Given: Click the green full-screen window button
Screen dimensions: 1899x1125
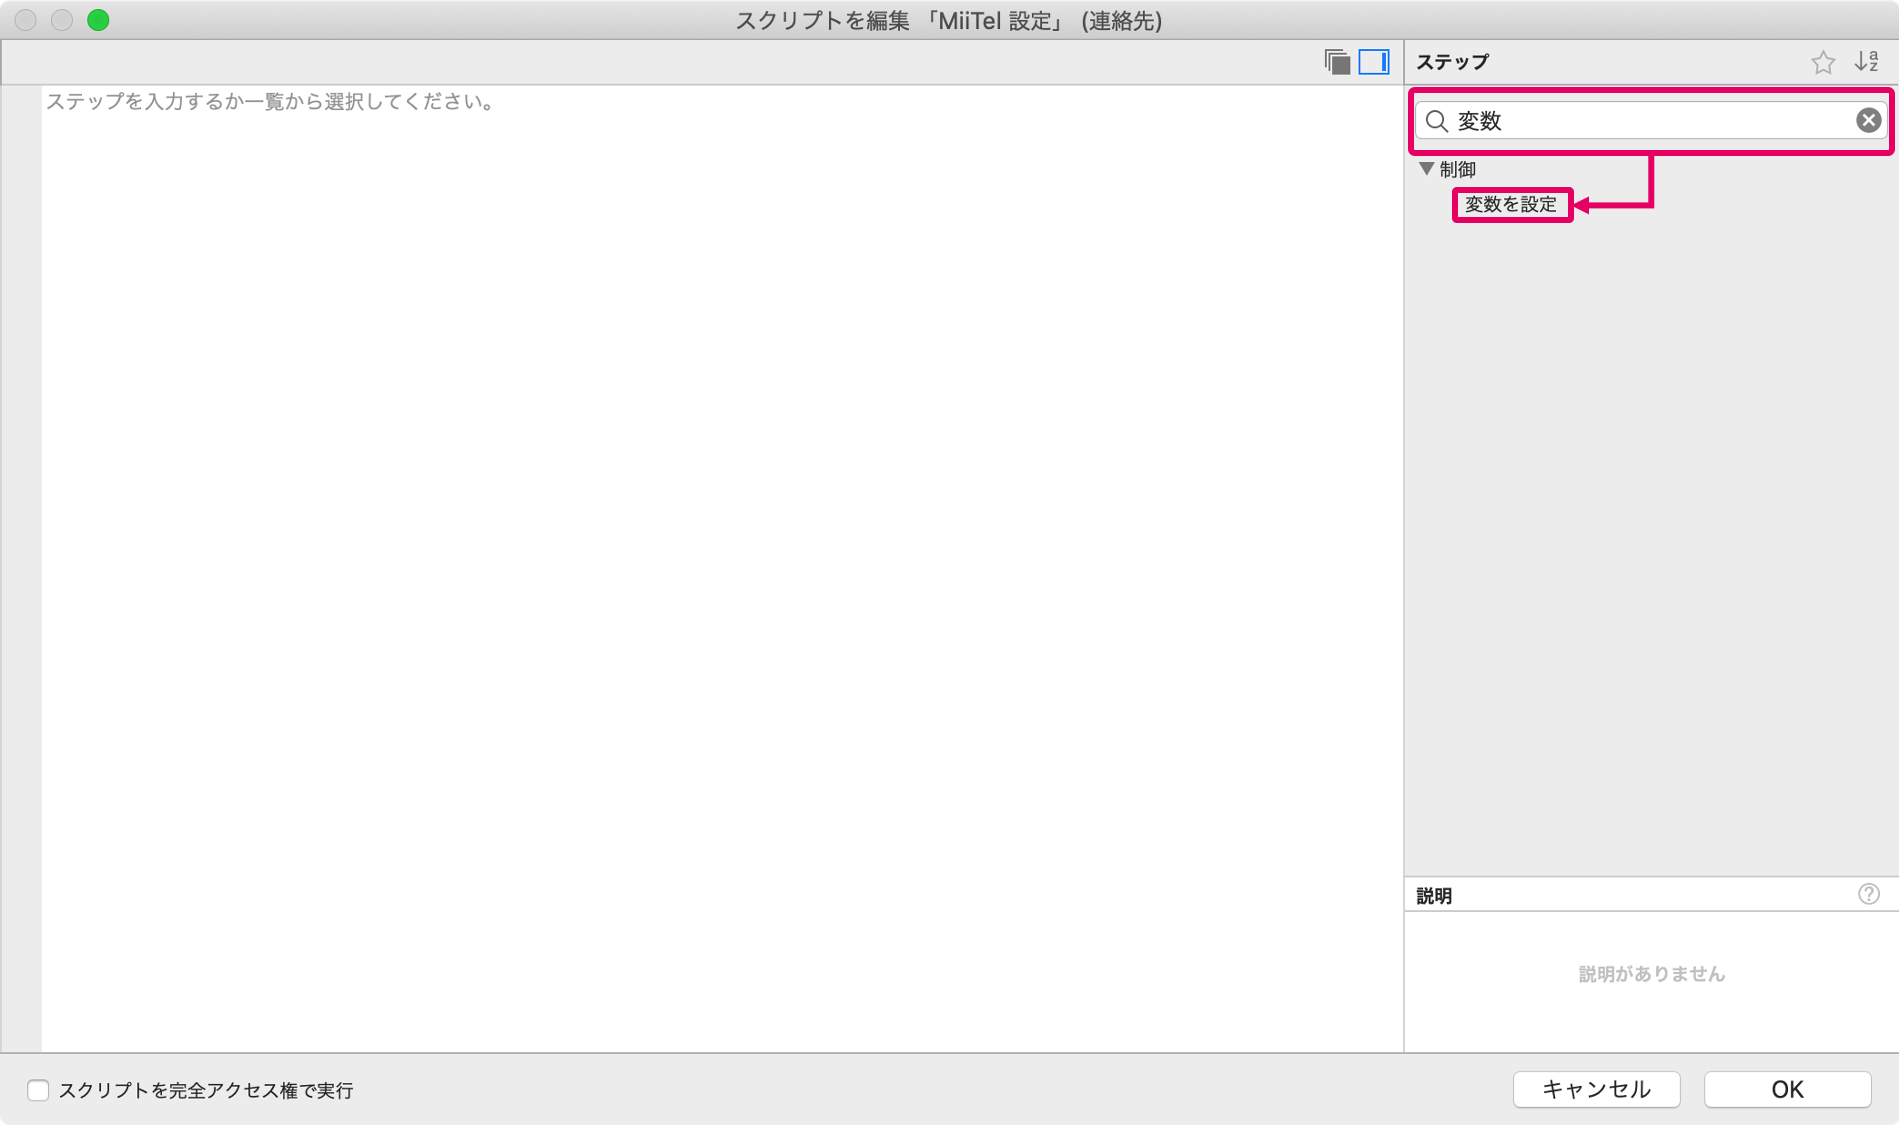Looking at the screenshot, I should coord(98,20).
